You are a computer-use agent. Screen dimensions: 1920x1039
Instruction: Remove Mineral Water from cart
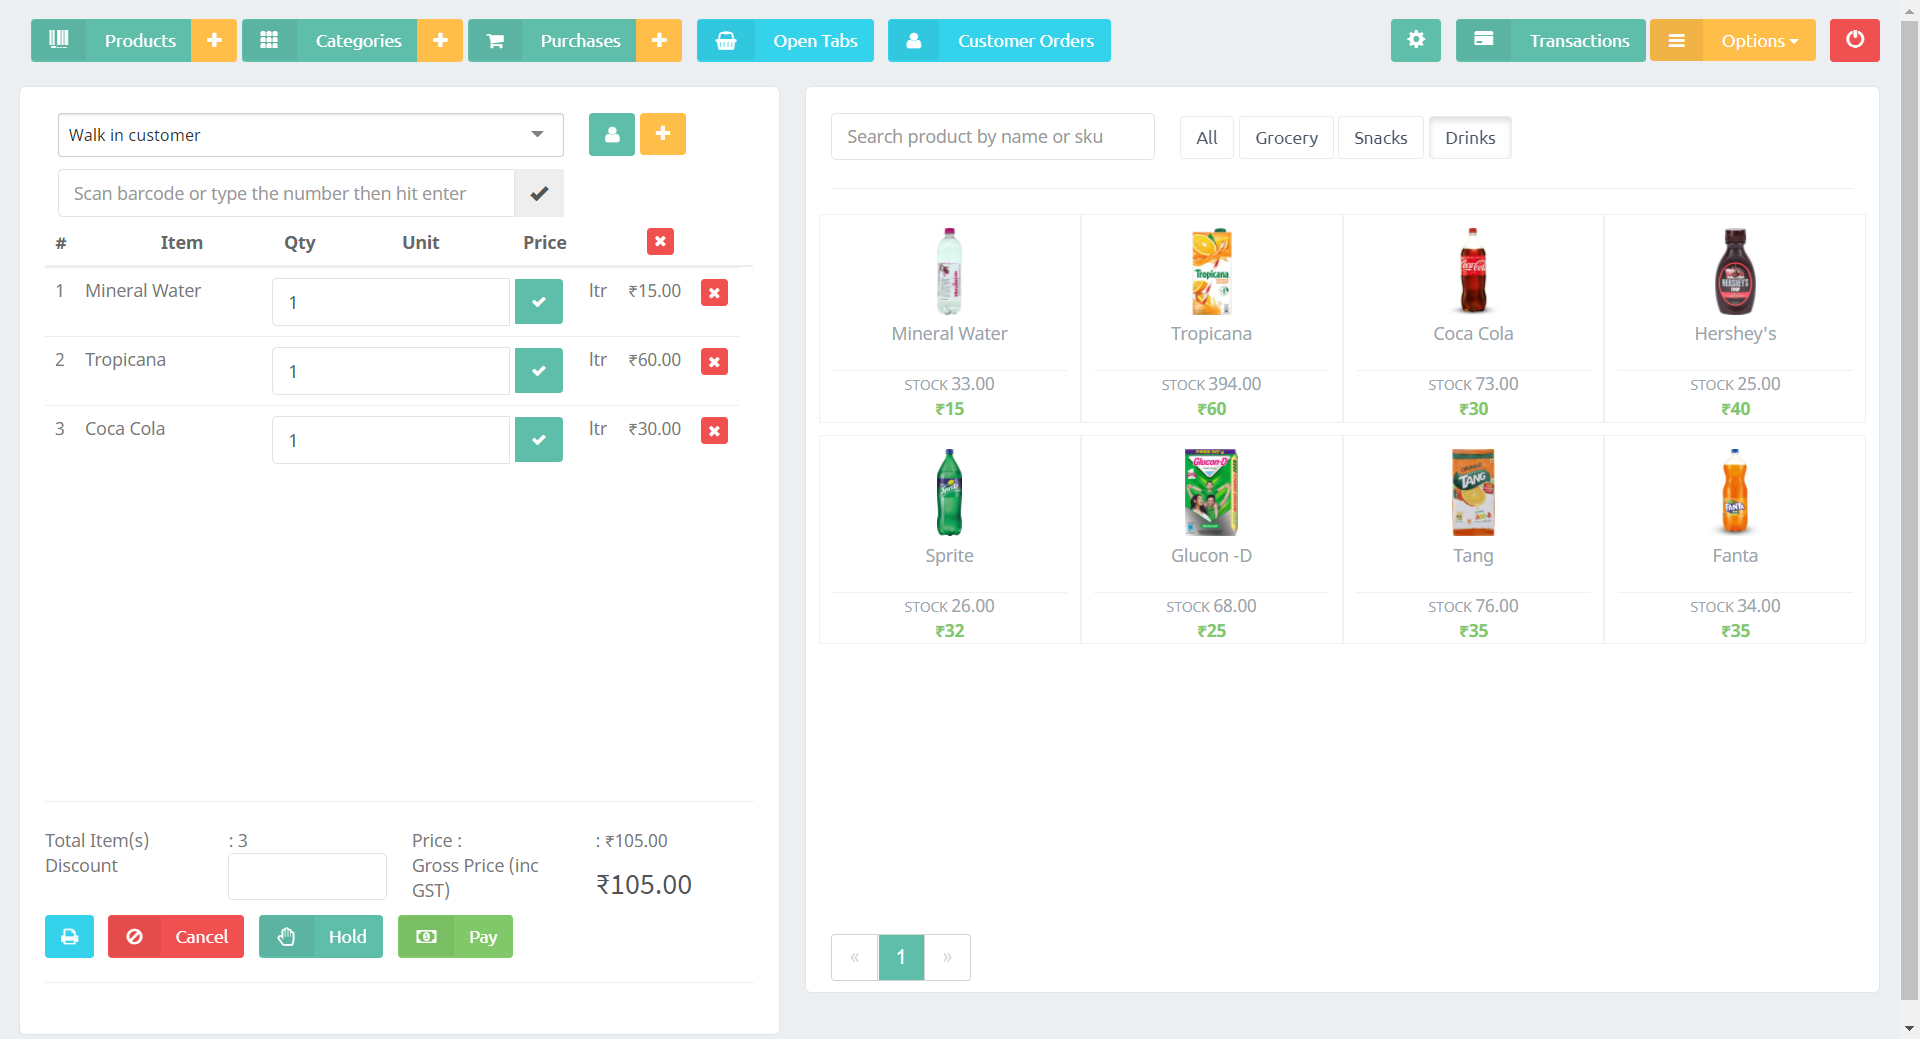(714, 293)
